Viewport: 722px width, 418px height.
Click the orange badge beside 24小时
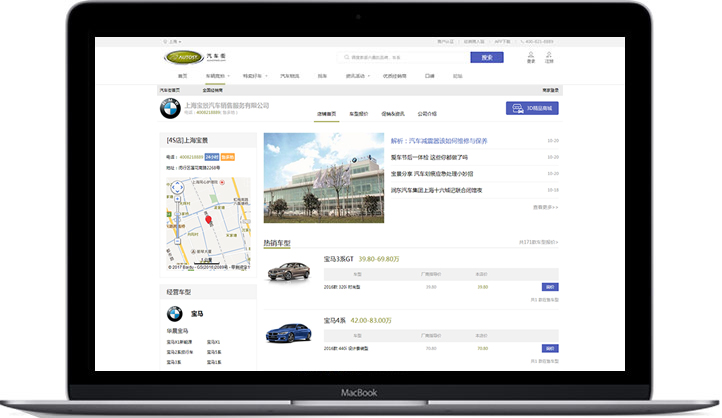coord(227,157)
